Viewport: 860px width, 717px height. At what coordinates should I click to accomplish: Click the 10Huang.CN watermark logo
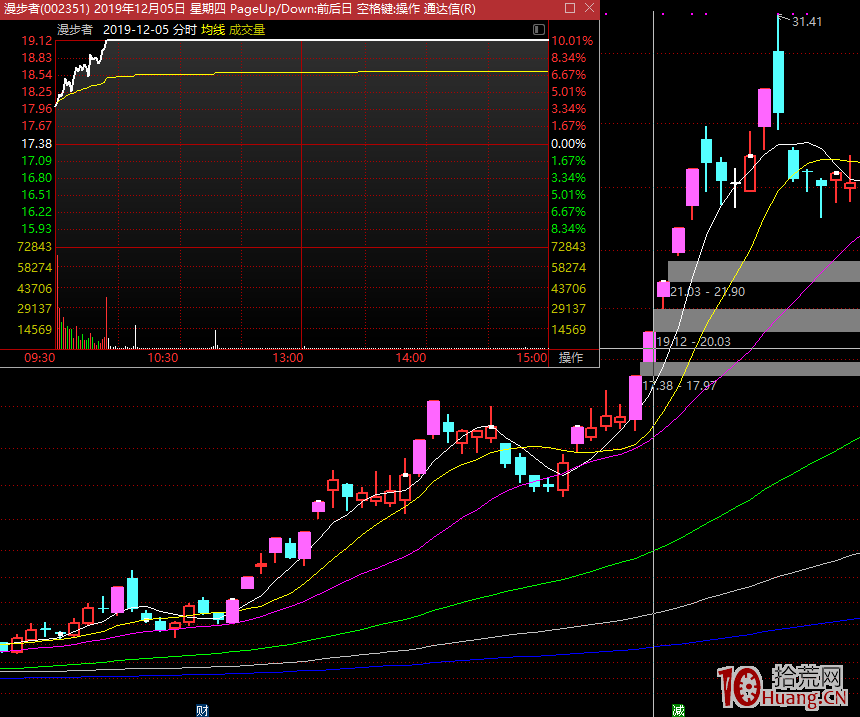click(x=787, y=687)
